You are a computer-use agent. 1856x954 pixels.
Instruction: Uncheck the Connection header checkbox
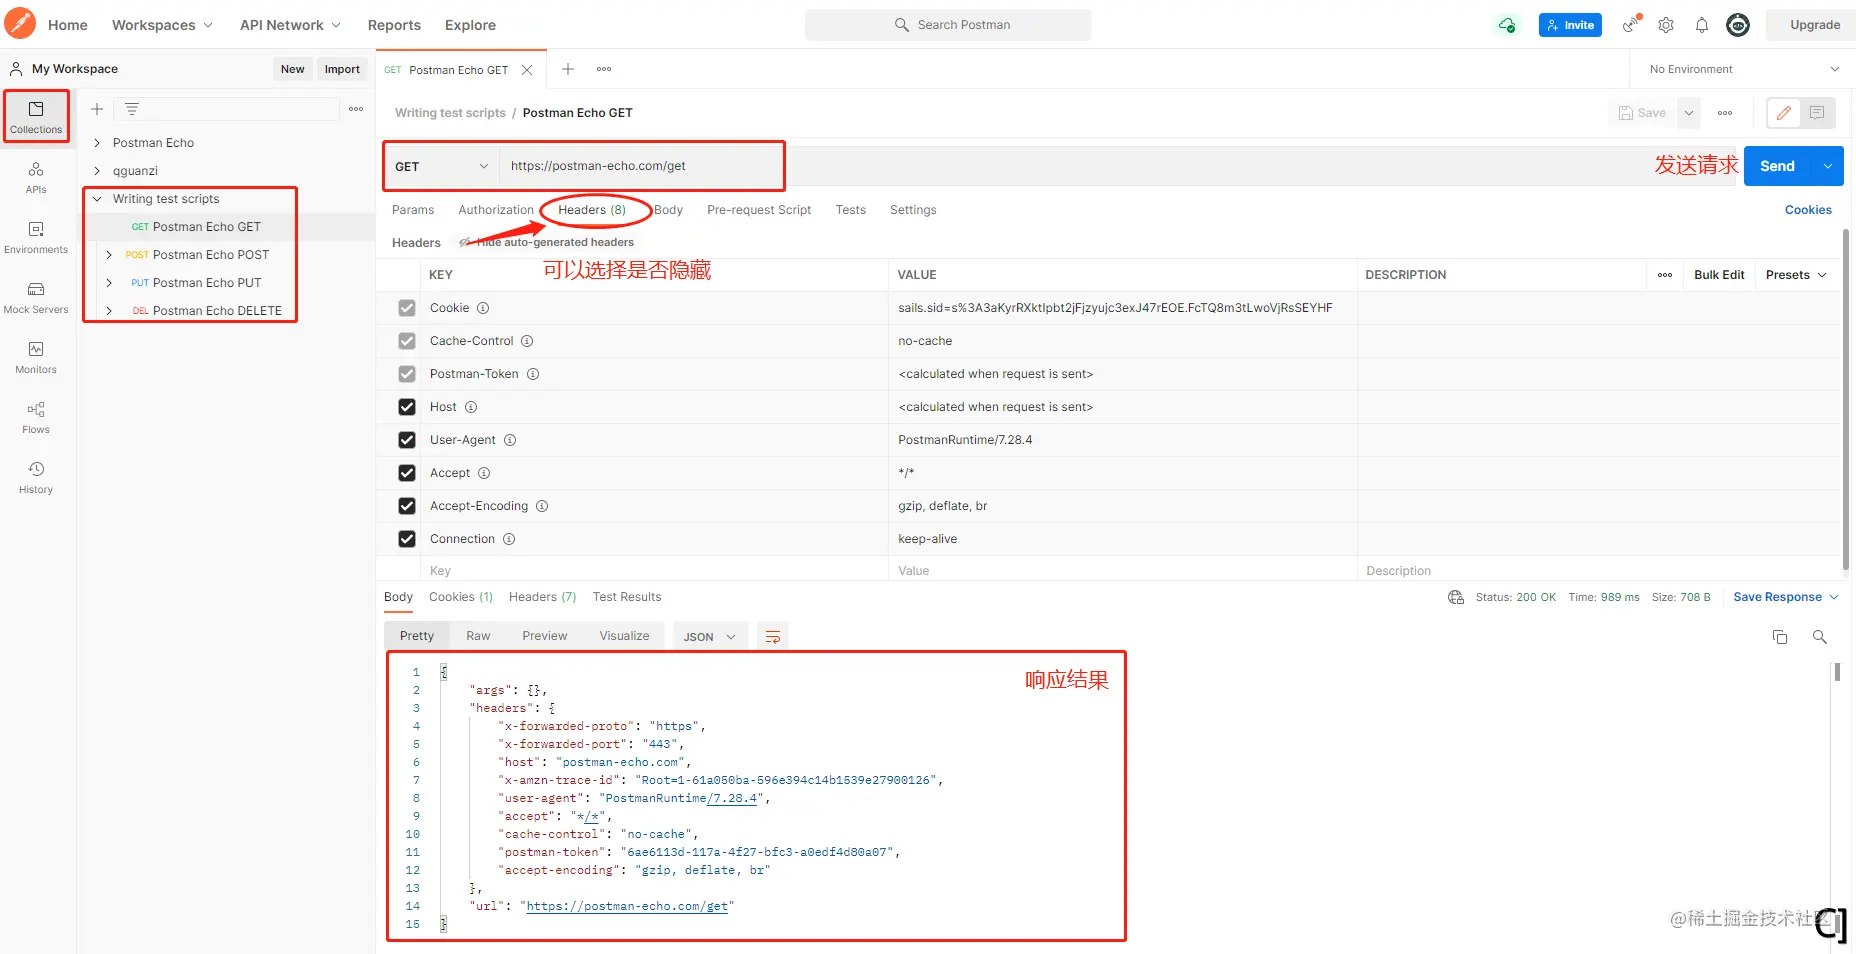407,539
